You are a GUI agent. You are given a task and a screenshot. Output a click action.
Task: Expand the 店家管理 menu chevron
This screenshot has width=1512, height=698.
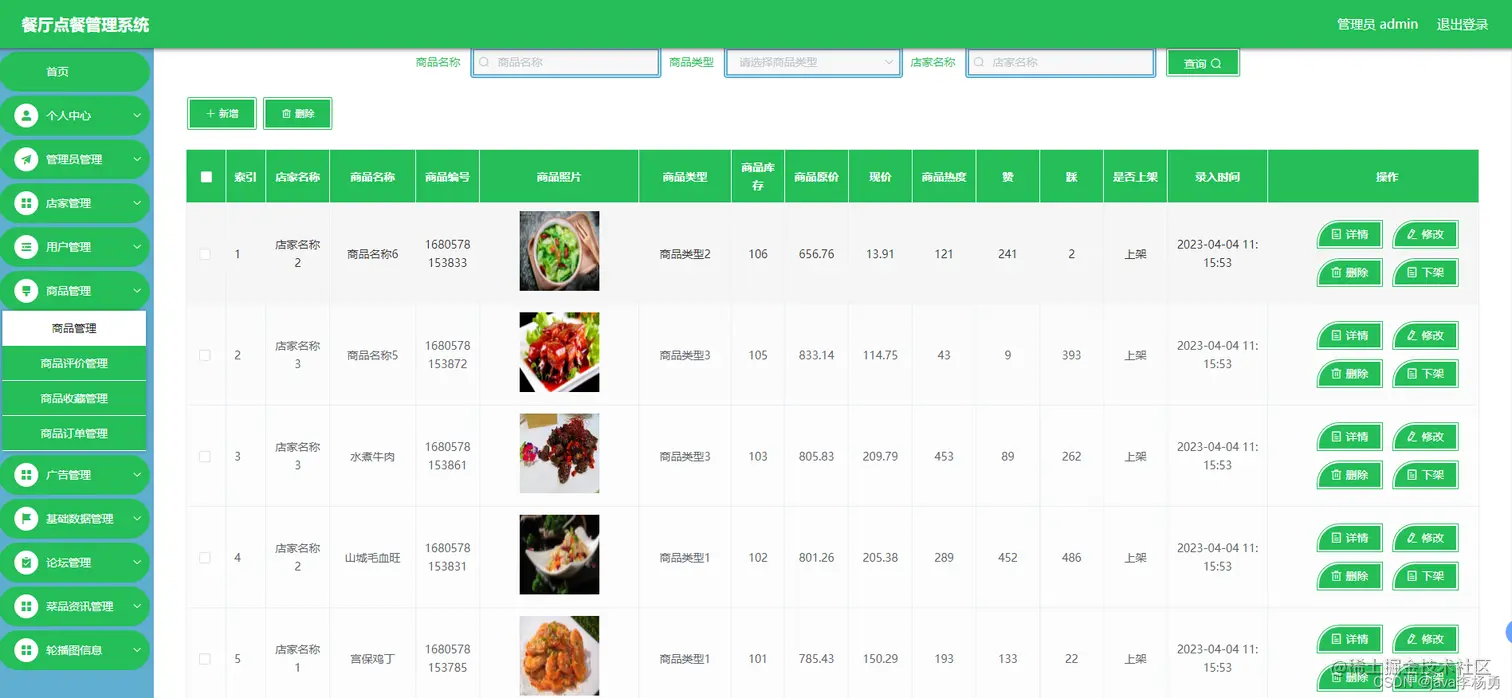pos(137,203)
